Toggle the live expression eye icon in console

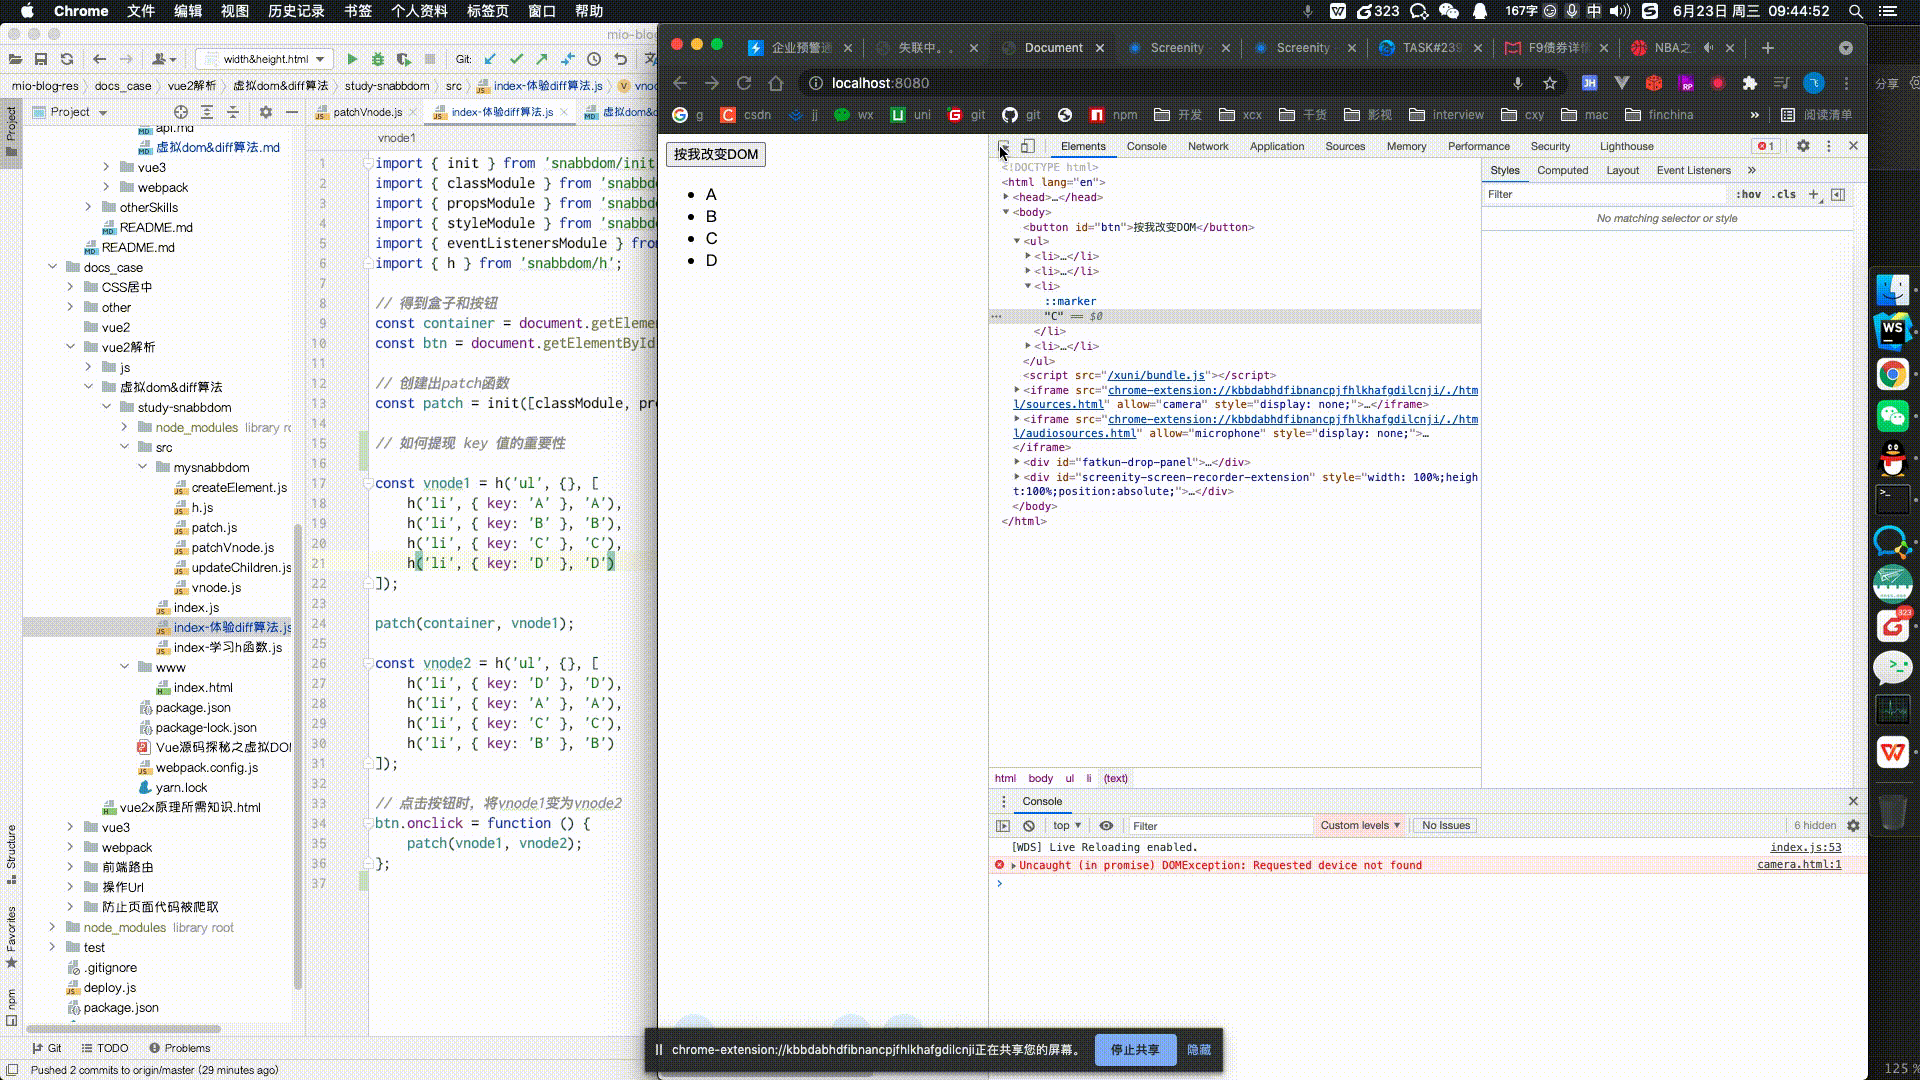tap(1106, 826)
